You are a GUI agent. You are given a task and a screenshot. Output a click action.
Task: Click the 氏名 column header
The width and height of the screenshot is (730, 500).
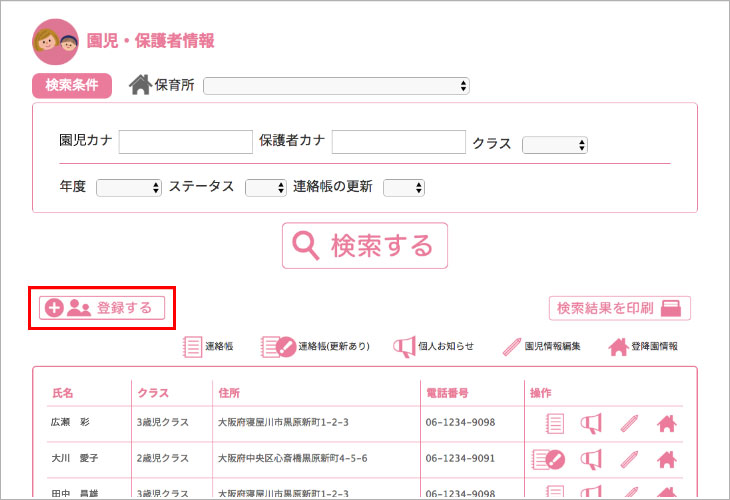62,393
